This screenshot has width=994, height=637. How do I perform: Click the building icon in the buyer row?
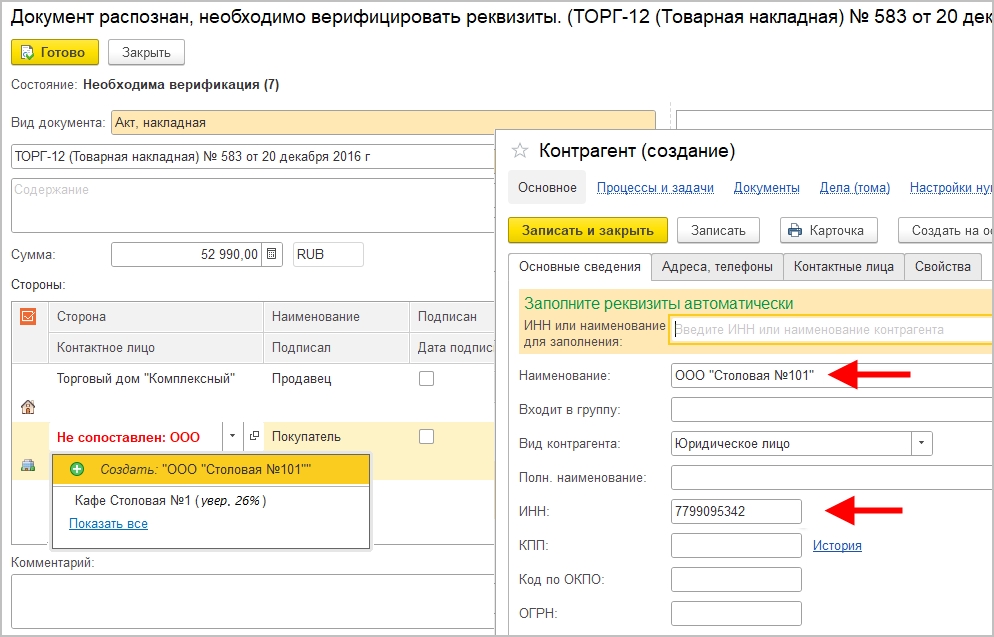[28, 465]
